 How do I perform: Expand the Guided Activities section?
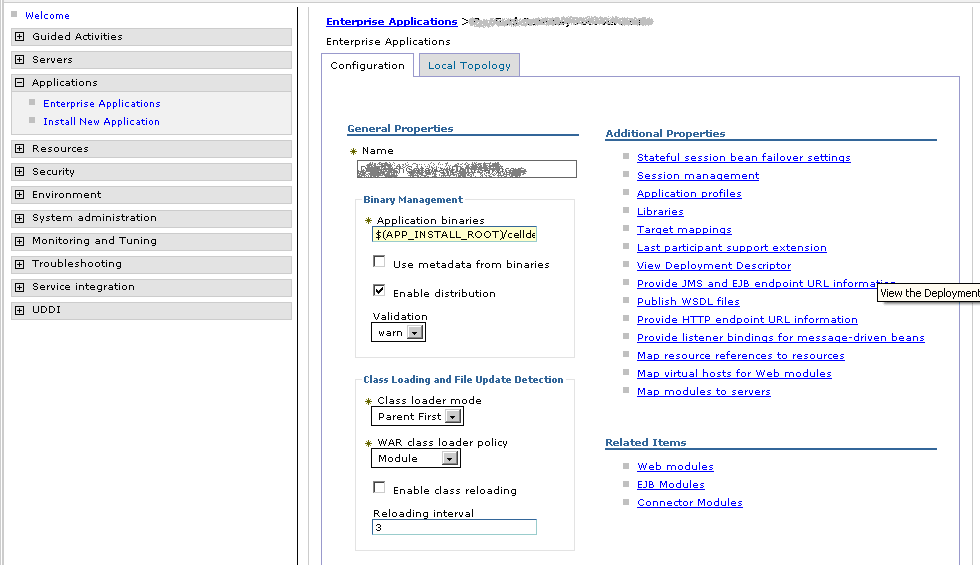tap(20, 37)
